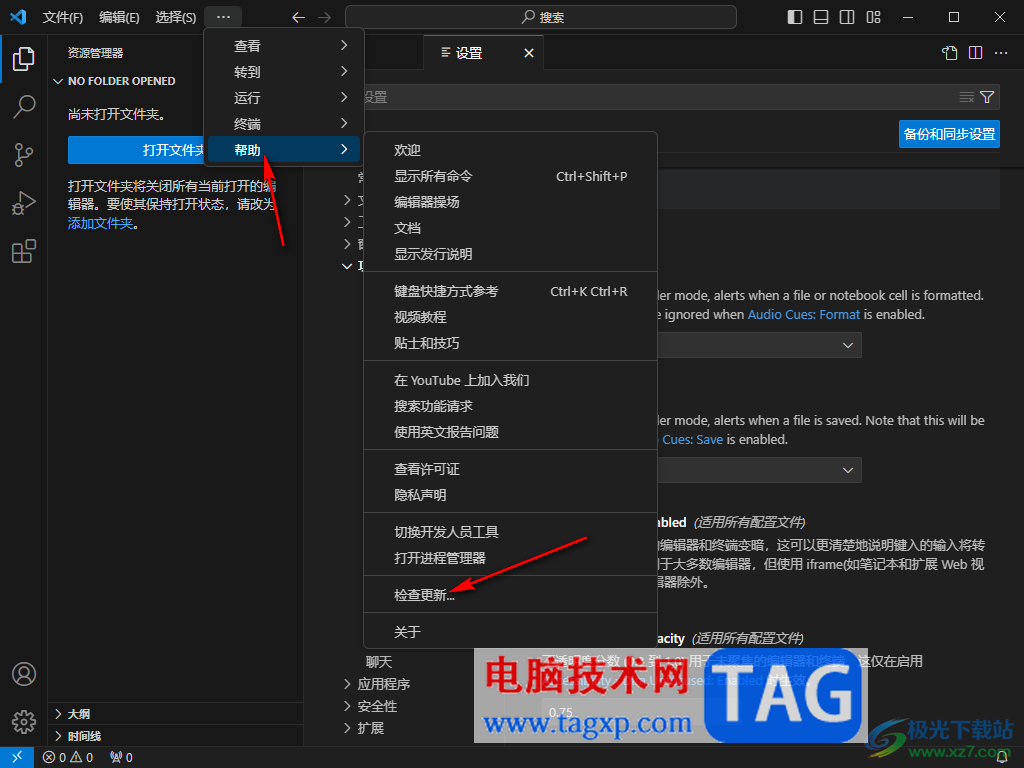This screenshot has height=768, width=1024.
Task: Open the Run and Debug view
Action: click(24, 203)
